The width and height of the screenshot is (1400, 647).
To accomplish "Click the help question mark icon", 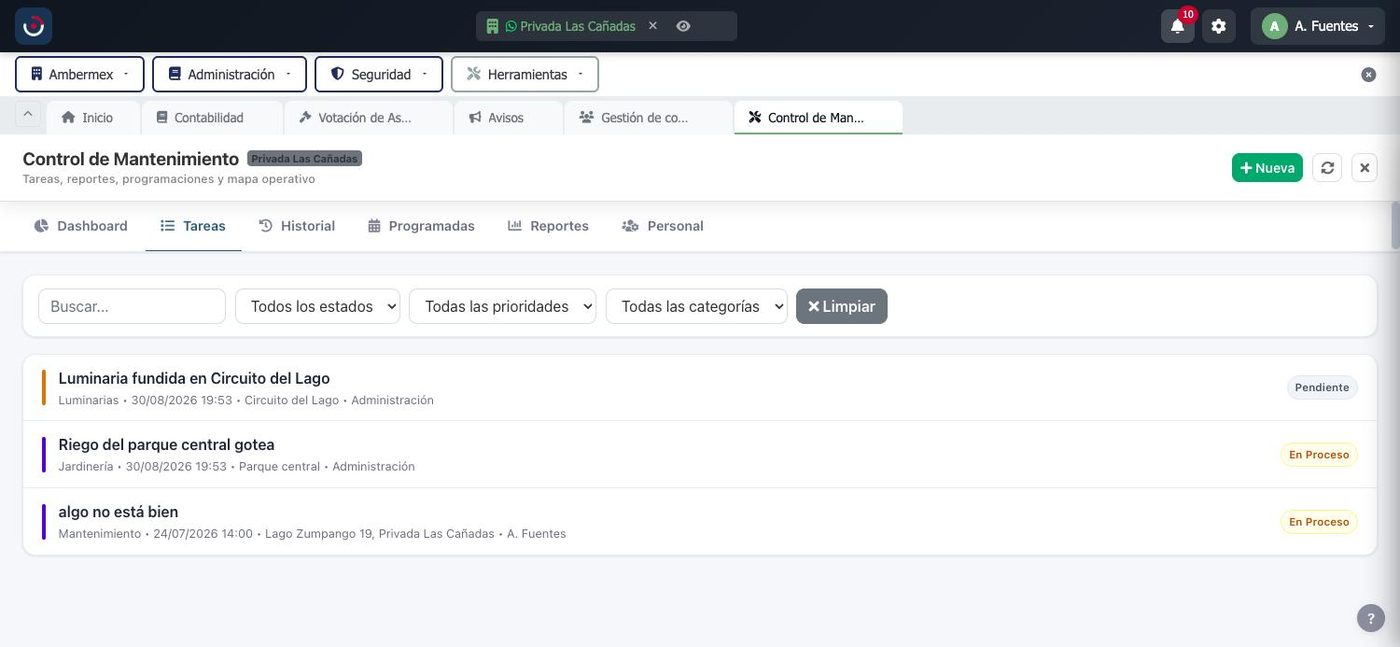I will point(1371,618).
